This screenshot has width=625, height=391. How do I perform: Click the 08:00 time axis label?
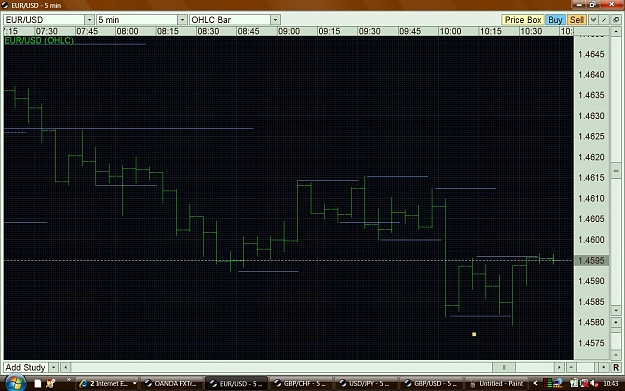pos(127,31)
